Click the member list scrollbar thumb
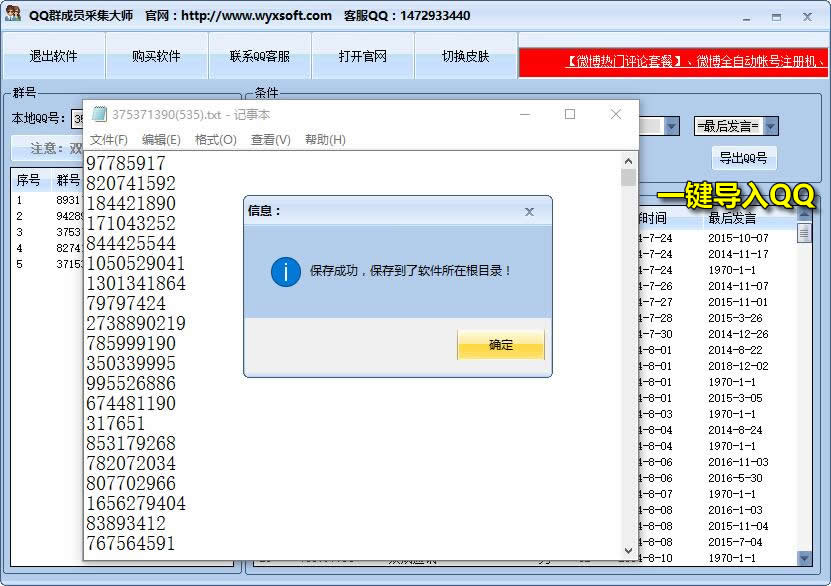 coord(804,233)
